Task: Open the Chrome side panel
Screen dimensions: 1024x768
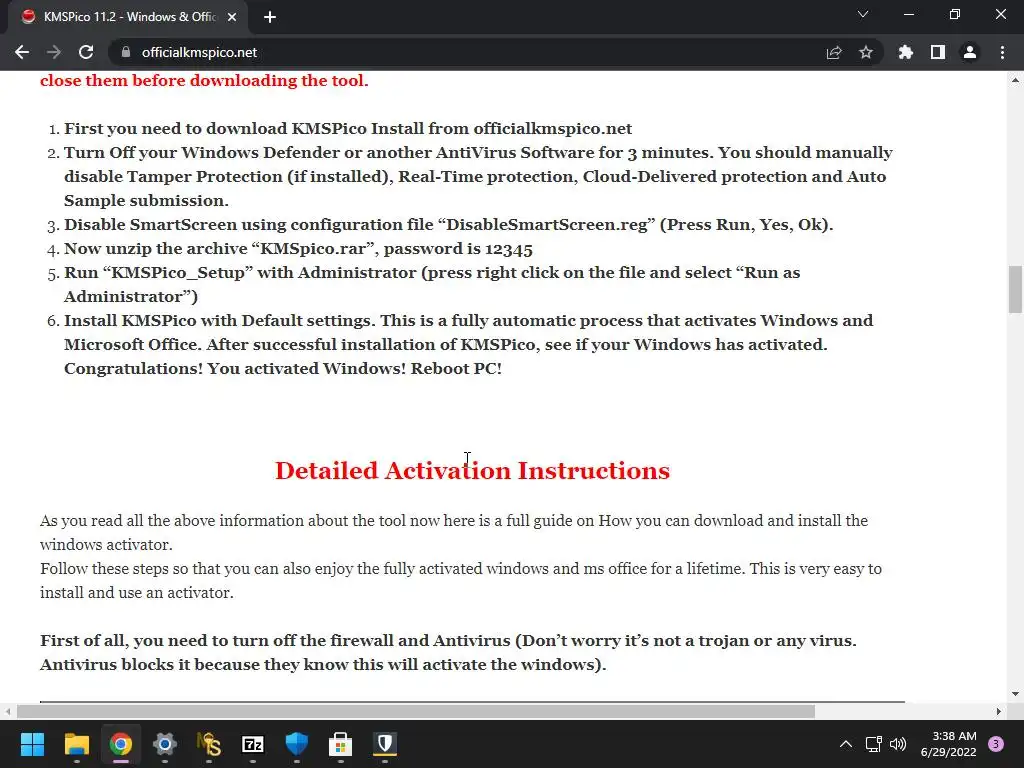Action: [x=938, y=52]
